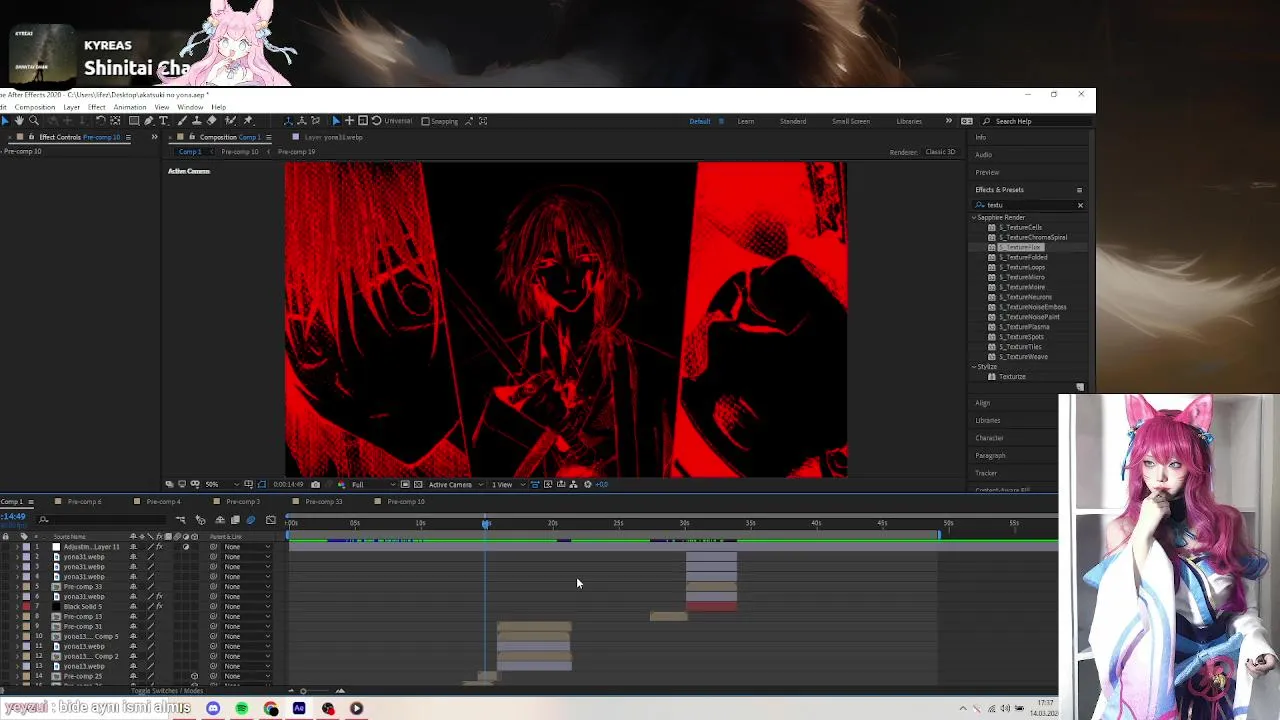Switch to Pre-comp 33 timeline tab
Screen dimensions: 1280x720
coord(323,502)
